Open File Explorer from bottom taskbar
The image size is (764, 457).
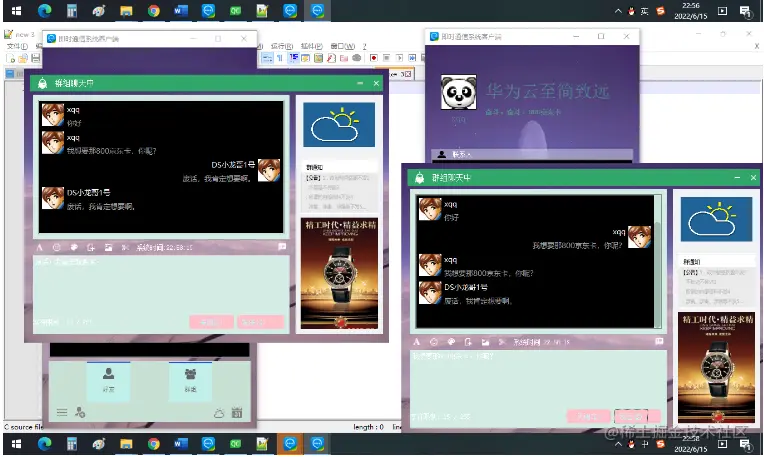(x=126, y=443)
